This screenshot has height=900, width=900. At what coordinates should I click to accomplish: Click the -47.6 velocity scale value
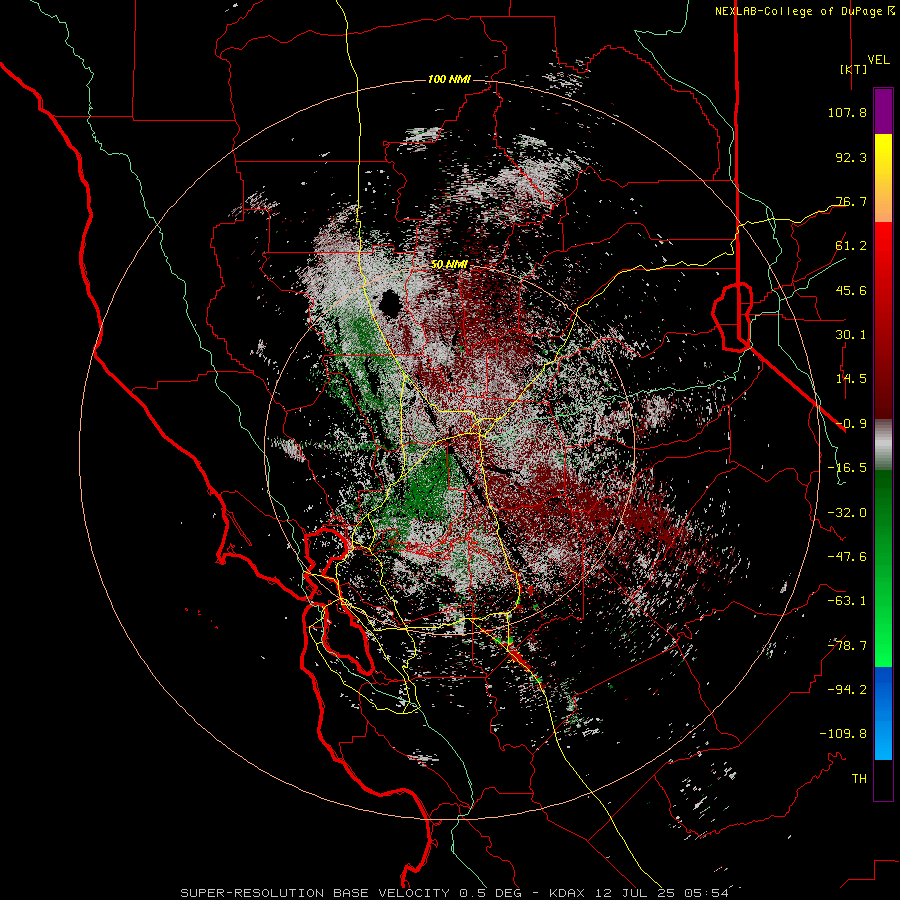[x=847, y=557]
